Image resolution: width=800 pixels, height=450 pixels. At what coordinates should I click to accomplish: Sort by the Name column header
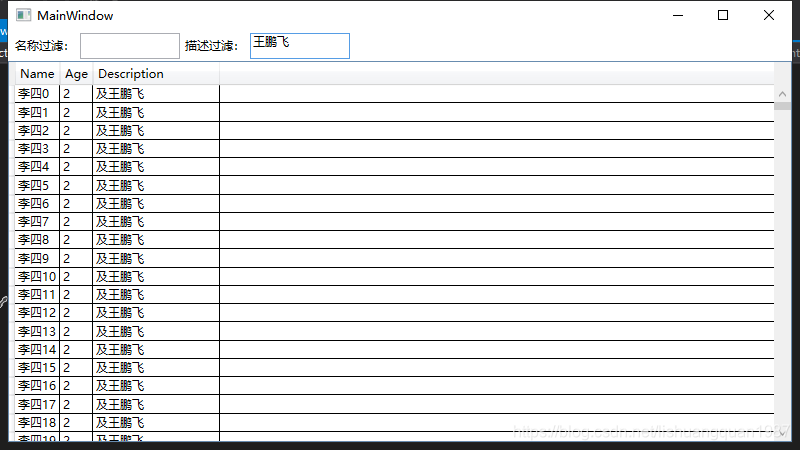(x=37, y=74)
